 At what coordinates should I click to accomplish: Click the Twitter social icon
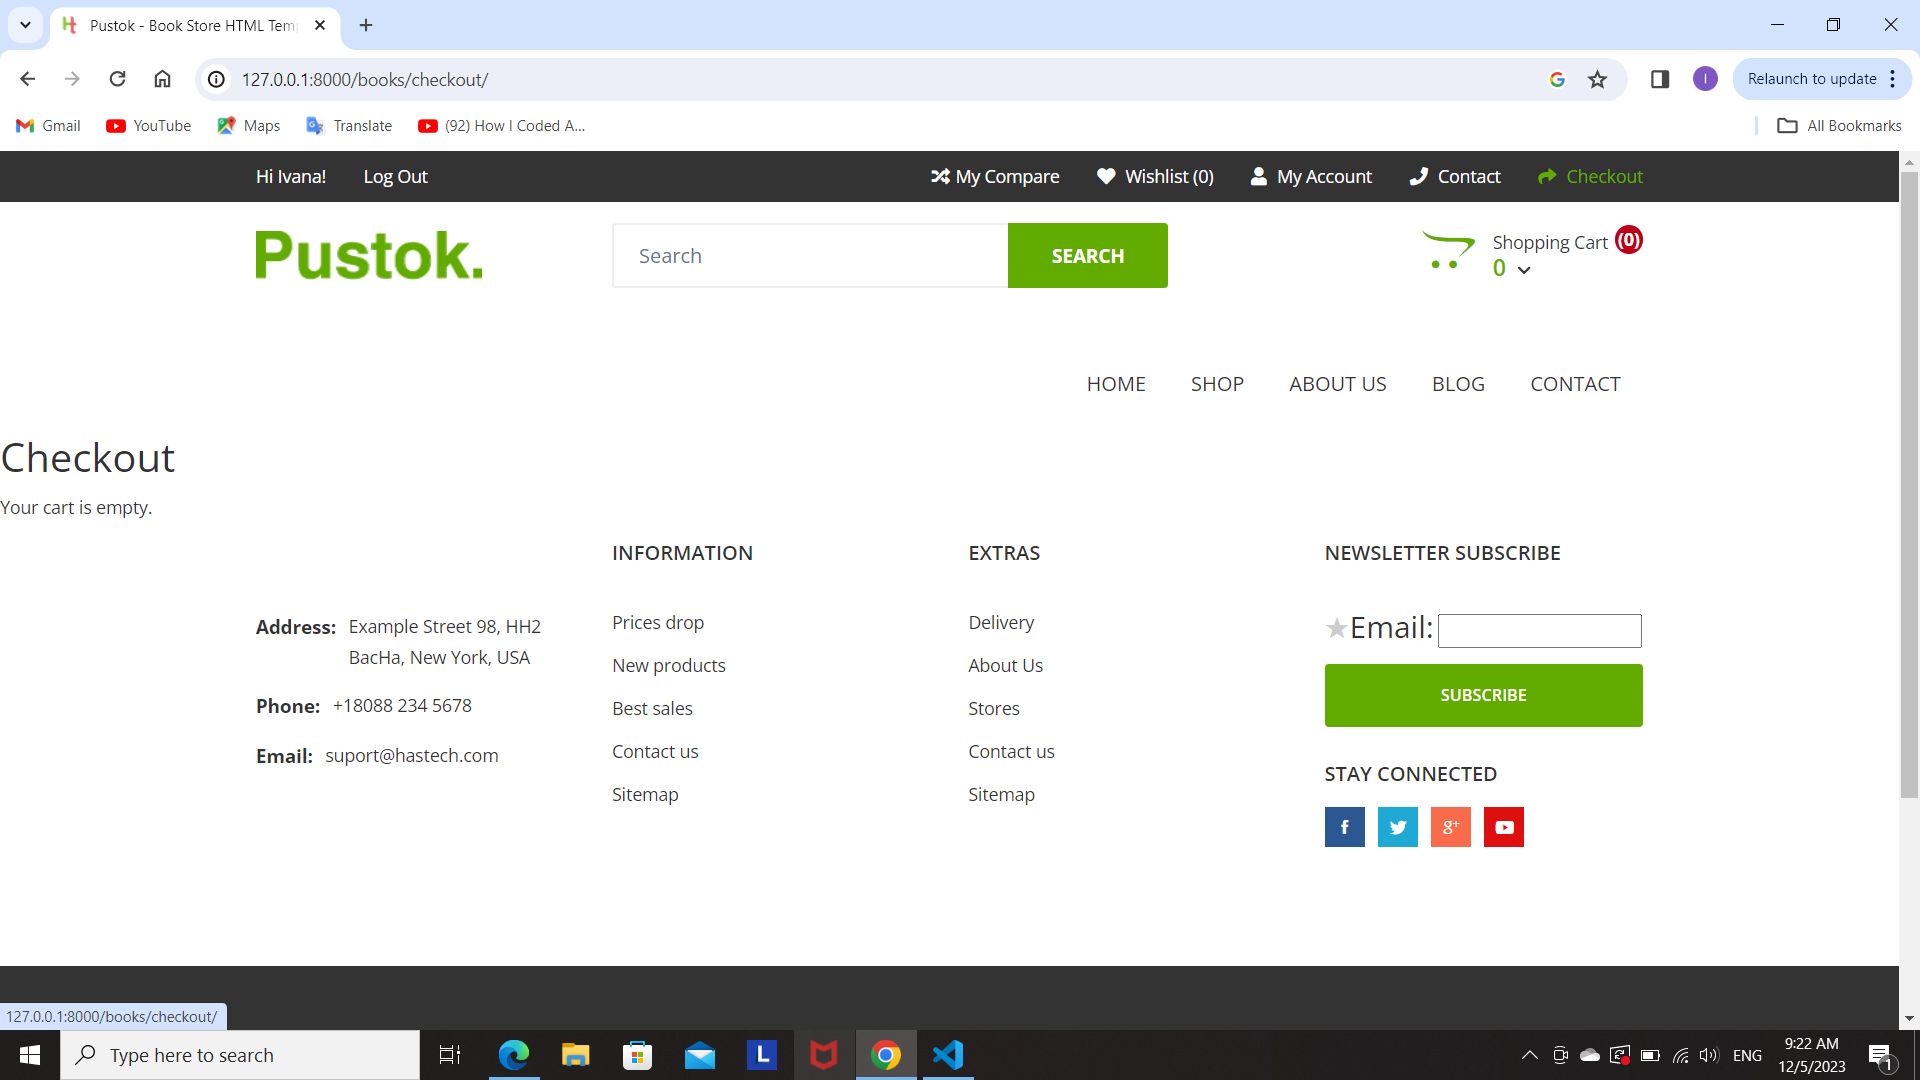point(1397,827)
